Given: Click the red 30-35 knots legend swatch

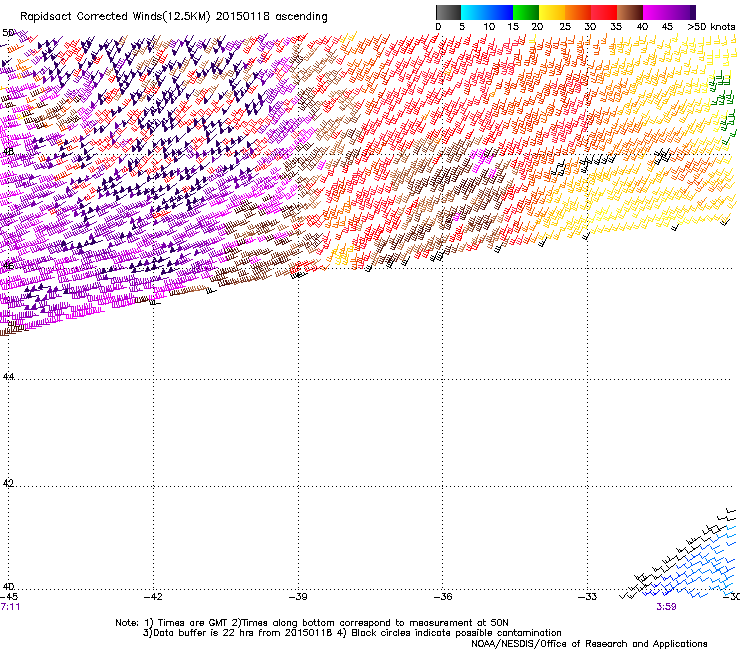Looking at the screenshot, I should pyautogui.click(x=604, y=12).
